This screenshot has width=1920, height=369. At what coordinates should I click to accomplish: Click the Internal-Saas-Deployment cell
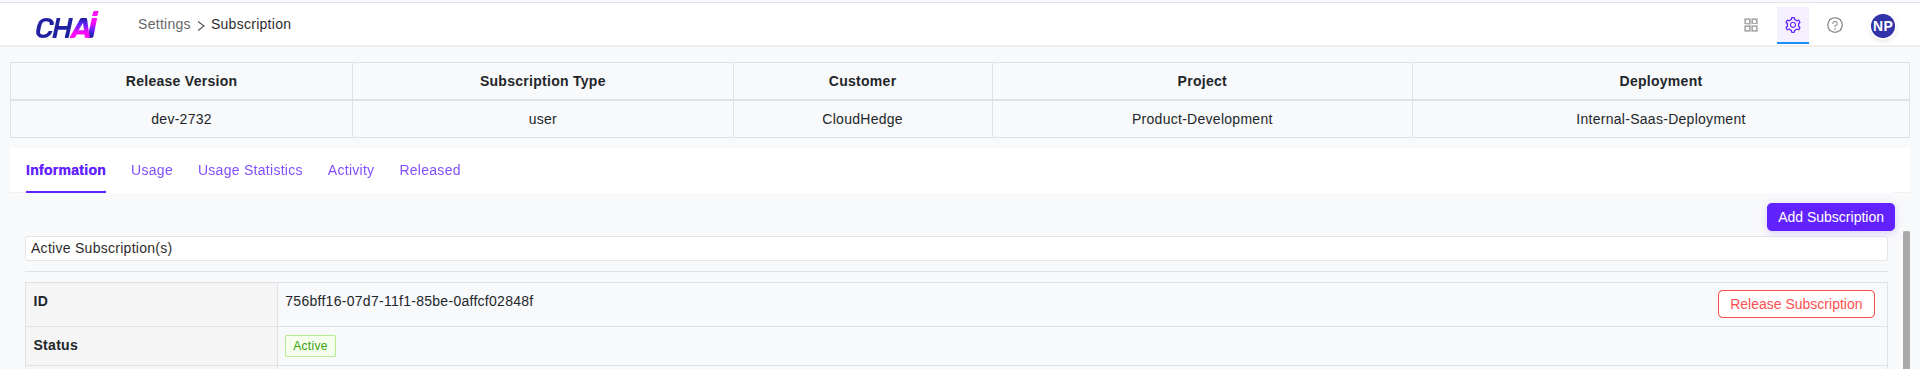pos(1660,119)
